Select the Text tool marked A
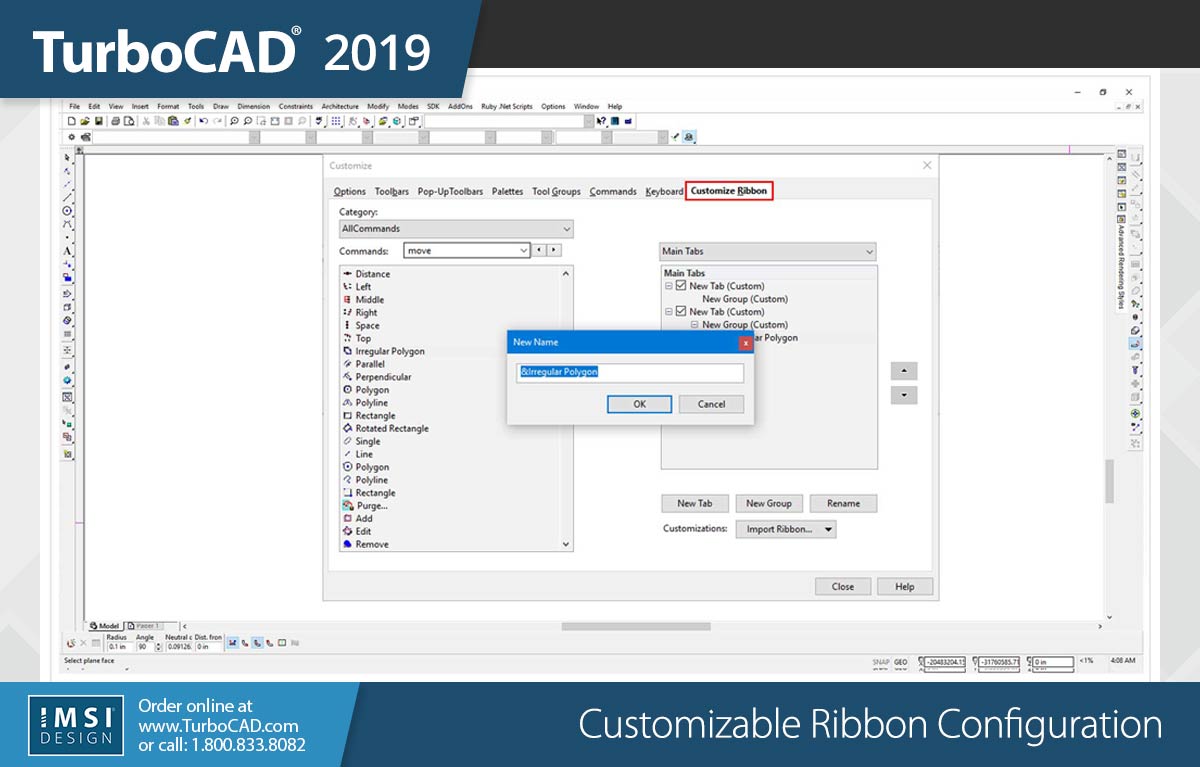The image size is (1200, 767). coord(67,251)
